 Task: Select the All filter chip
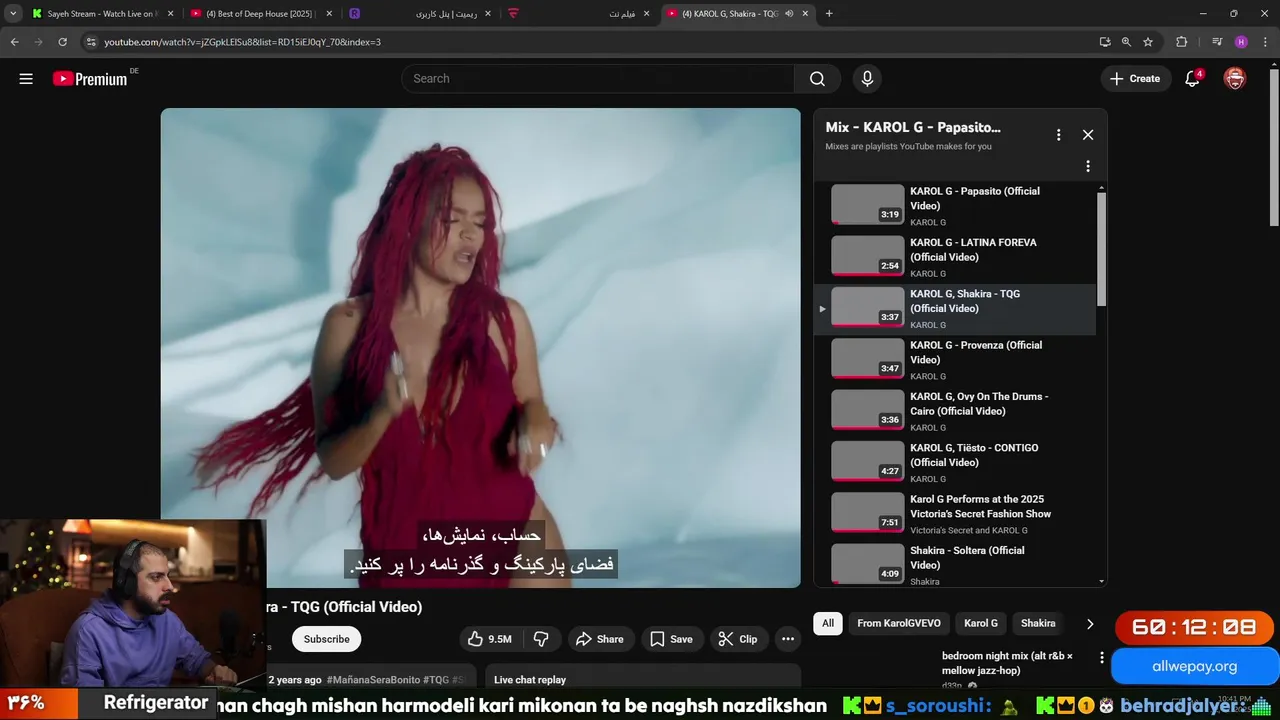coord(828,623)
